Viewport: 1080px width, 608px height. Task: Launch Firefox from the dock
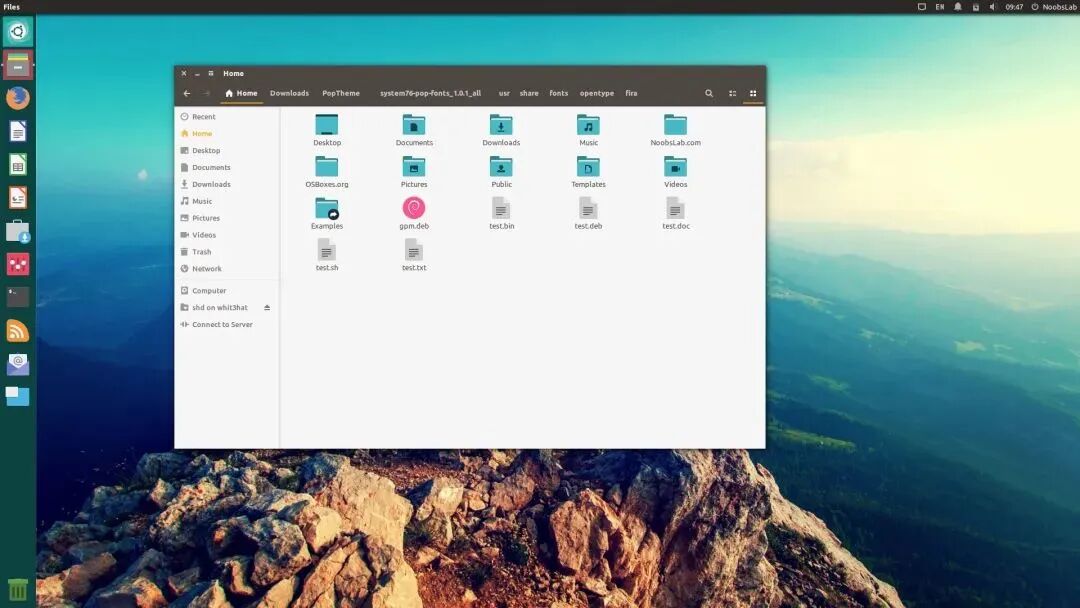tap(18, 98)
